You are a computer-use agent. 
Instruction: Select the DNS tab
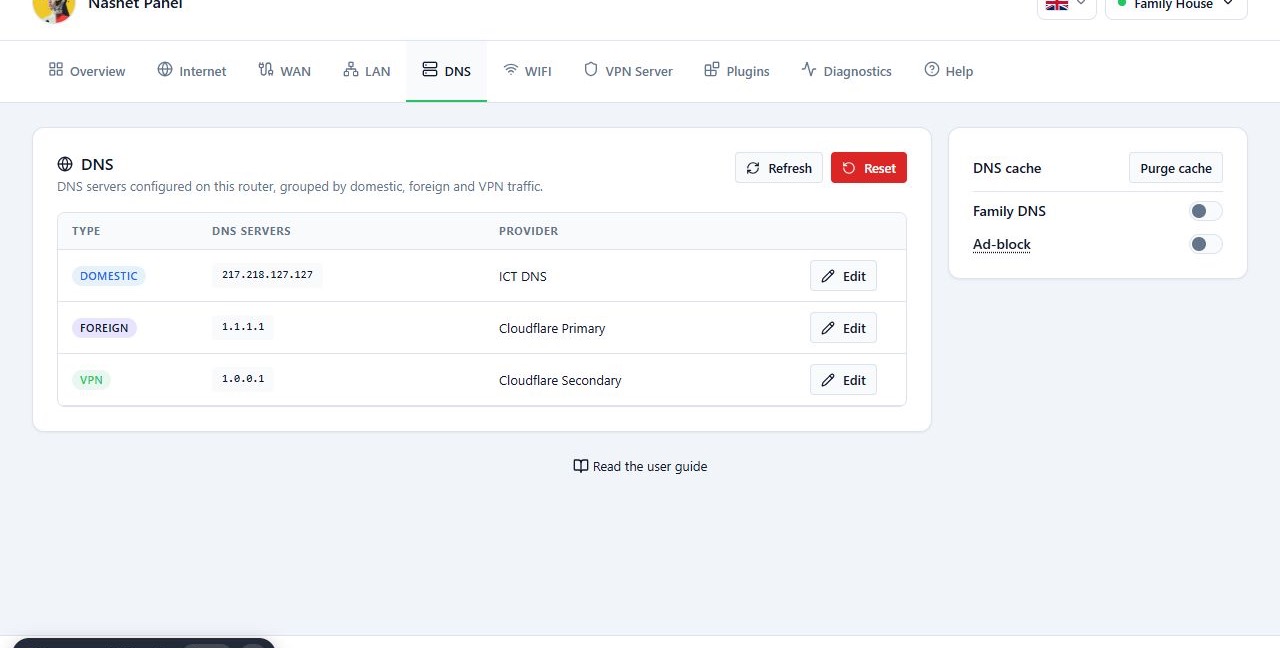(x=446, y=71)
